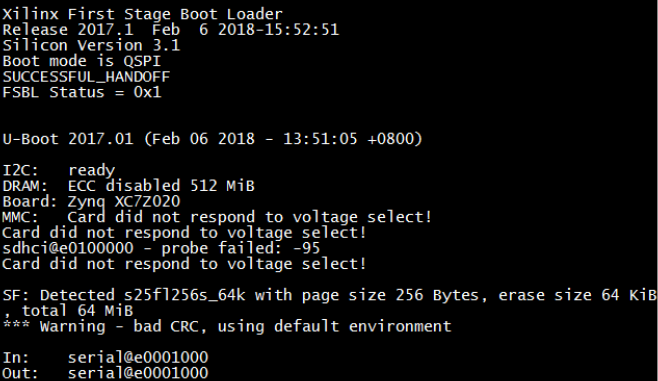Select the ', total 64 MiB' line

tap(68, 311)
